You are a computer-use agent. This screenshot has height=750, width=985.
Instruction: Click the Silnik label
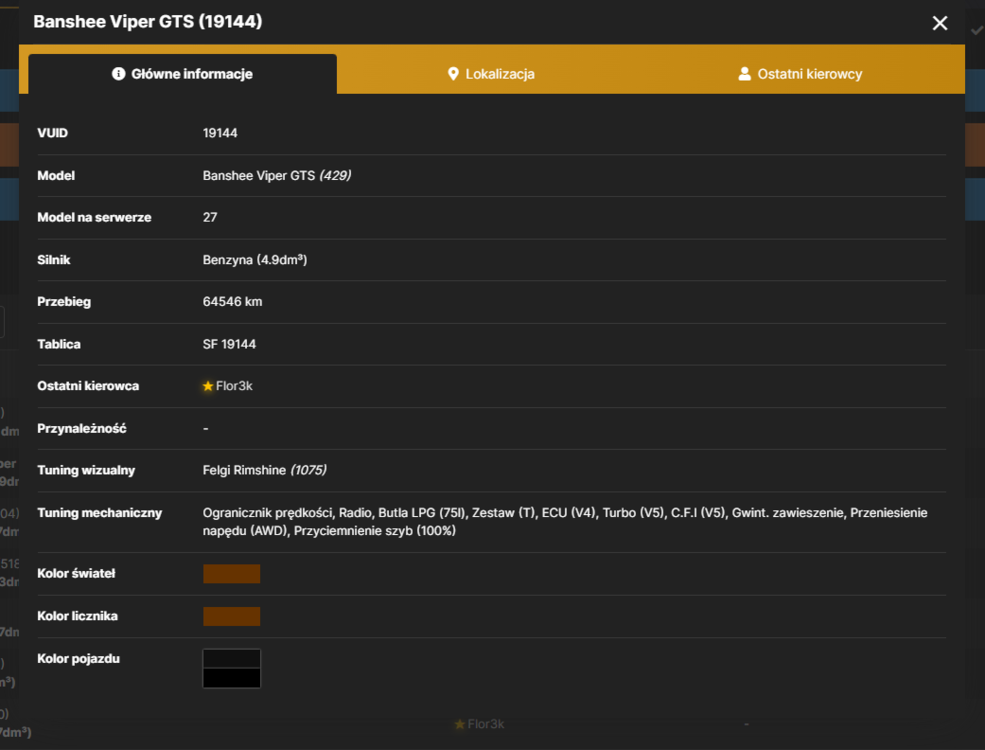point(53,260)
